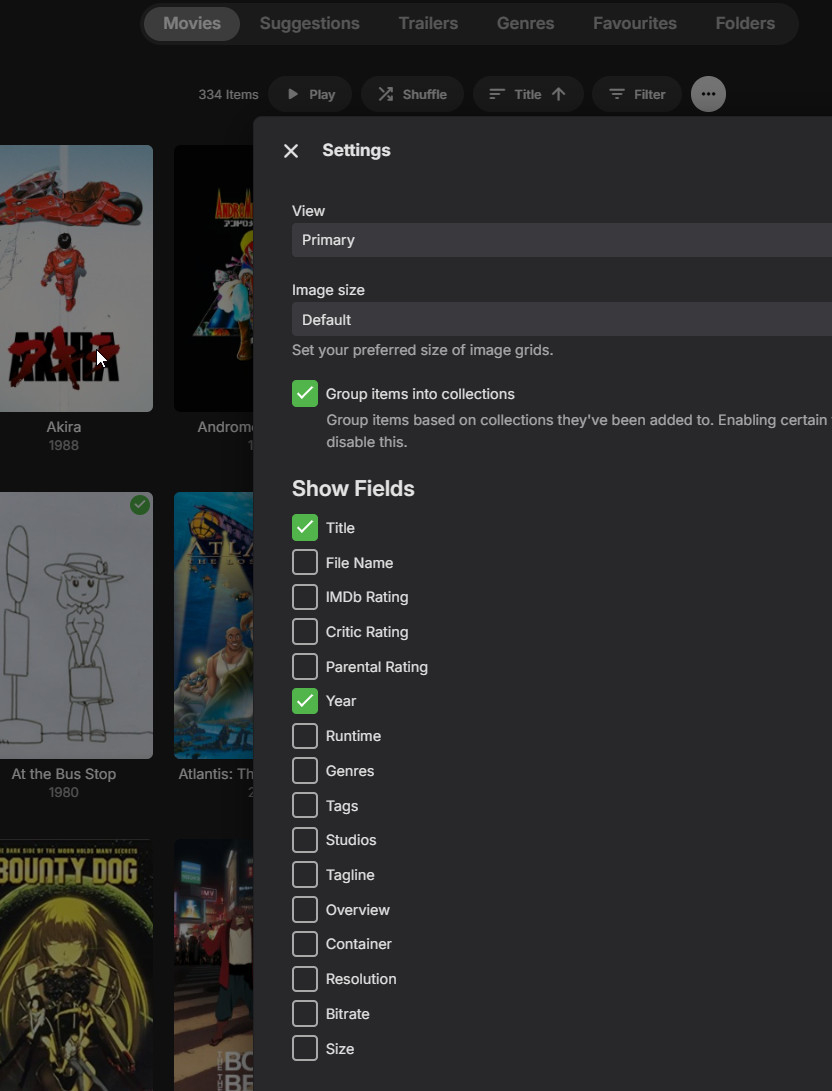Check the Size field checkbox

point(305,1048)
